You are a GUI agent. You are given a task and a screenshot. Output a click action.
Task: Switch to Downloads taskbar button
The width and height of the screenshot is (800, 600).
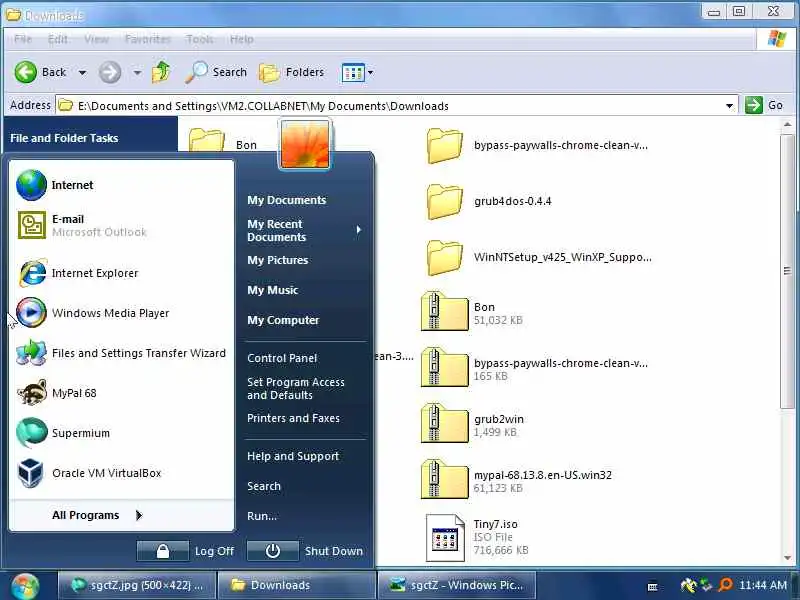tap(296, 585)
